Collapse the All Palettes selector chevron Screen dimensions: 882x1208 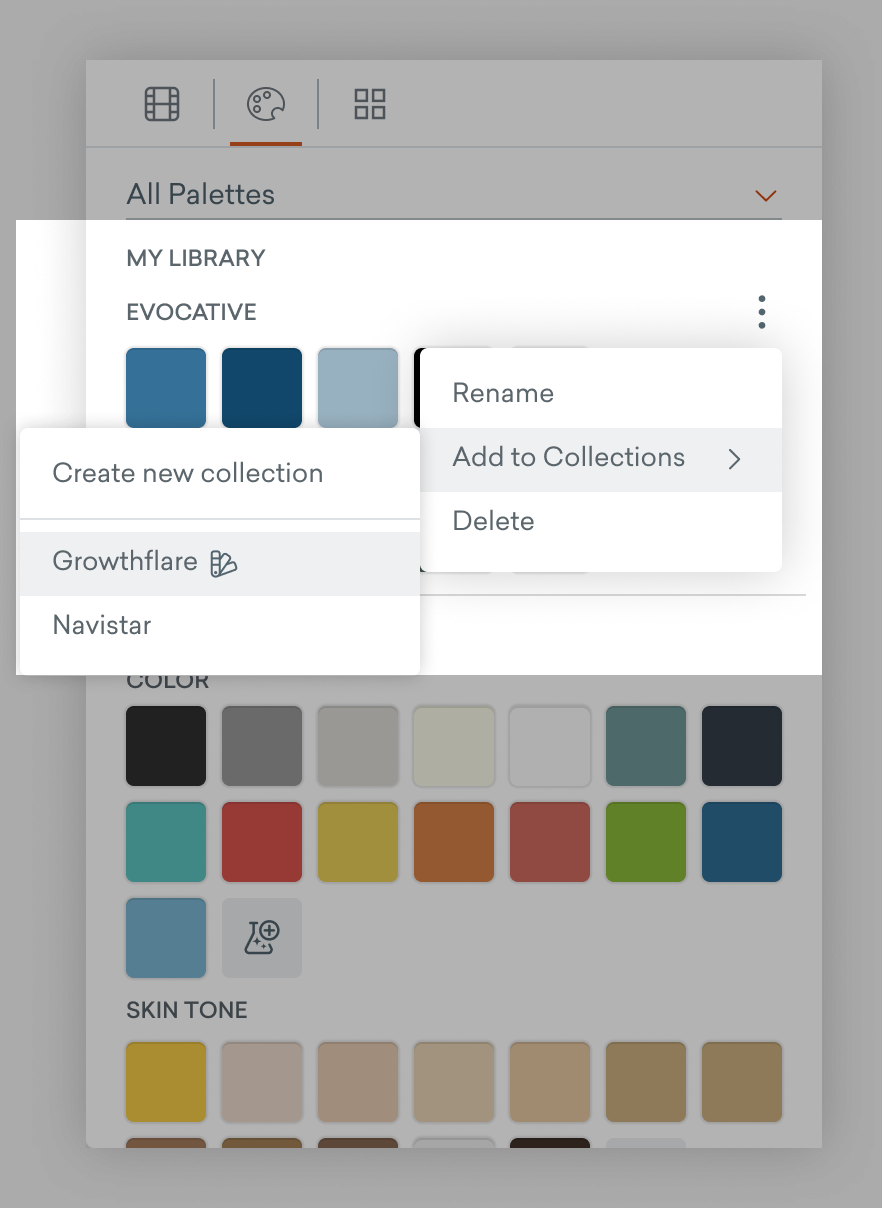pos(766,196)
